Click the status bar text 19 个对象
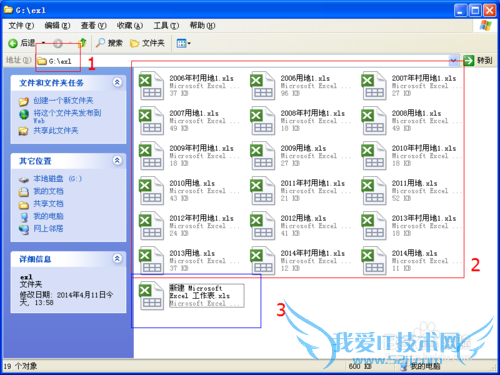 coord(20,366)
